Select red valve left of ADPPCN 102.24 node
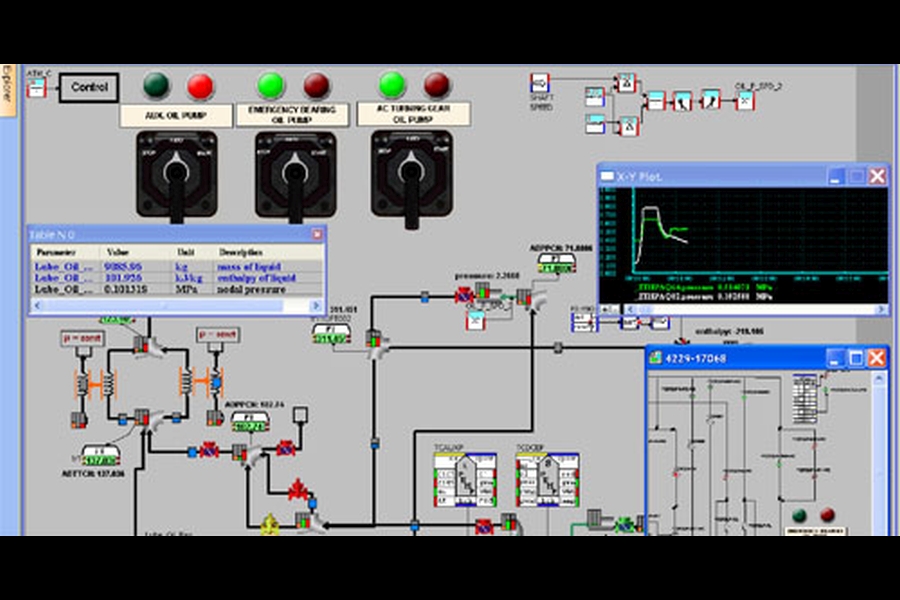The width and height of the screenshot is (900, 600). click(x=209, y=450)
